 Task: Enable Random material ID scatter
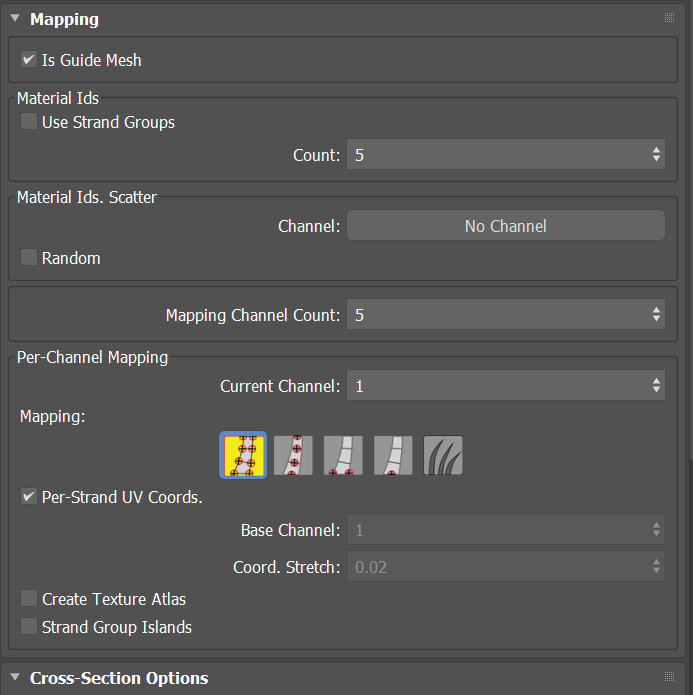tap(29, 258)
